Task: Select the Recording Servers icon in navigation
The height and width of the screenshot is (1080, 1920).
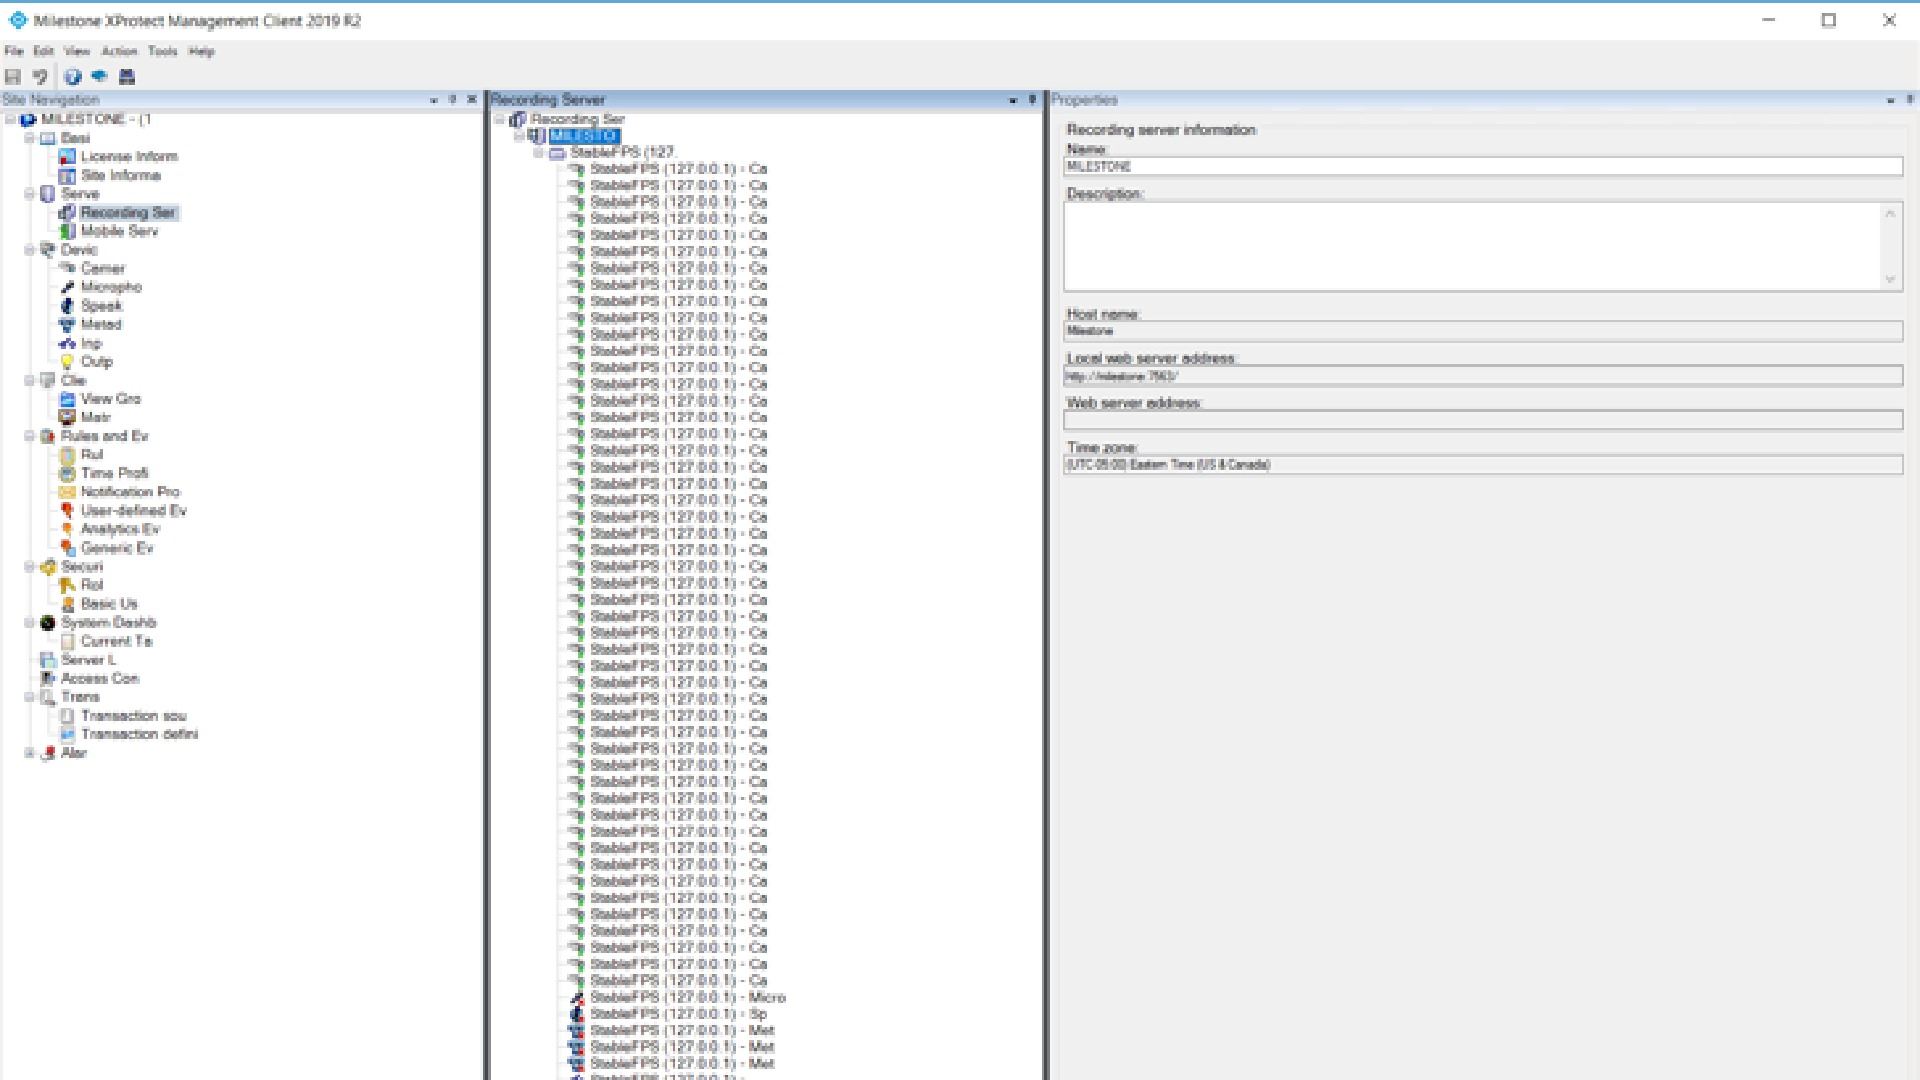Action: (67, 213)
